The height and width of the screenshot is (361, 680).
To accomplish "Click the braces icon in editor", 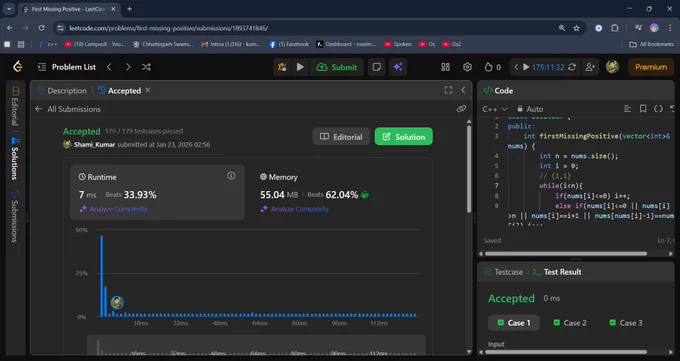I will pos(658,108).
